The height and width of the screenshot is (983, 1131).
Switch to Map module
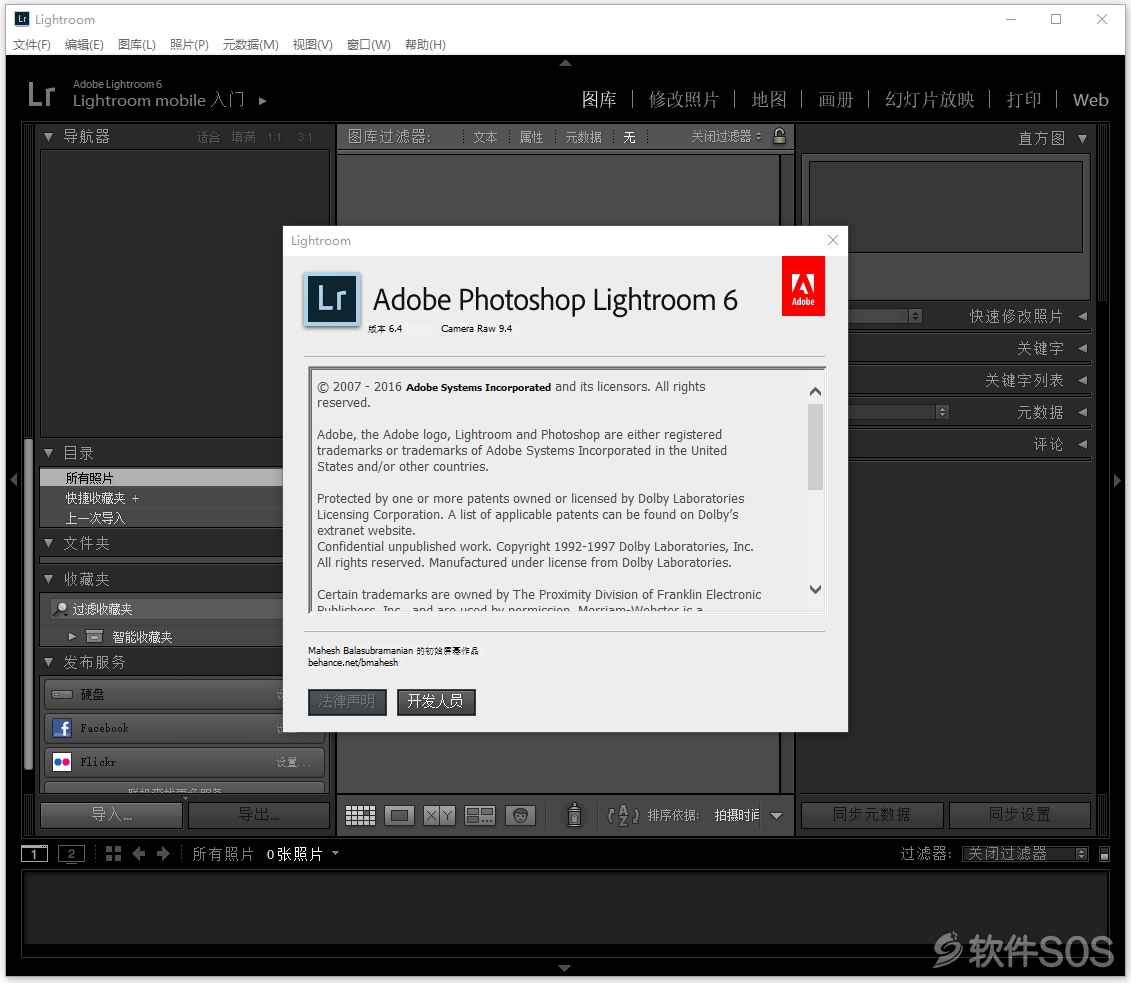768,100
